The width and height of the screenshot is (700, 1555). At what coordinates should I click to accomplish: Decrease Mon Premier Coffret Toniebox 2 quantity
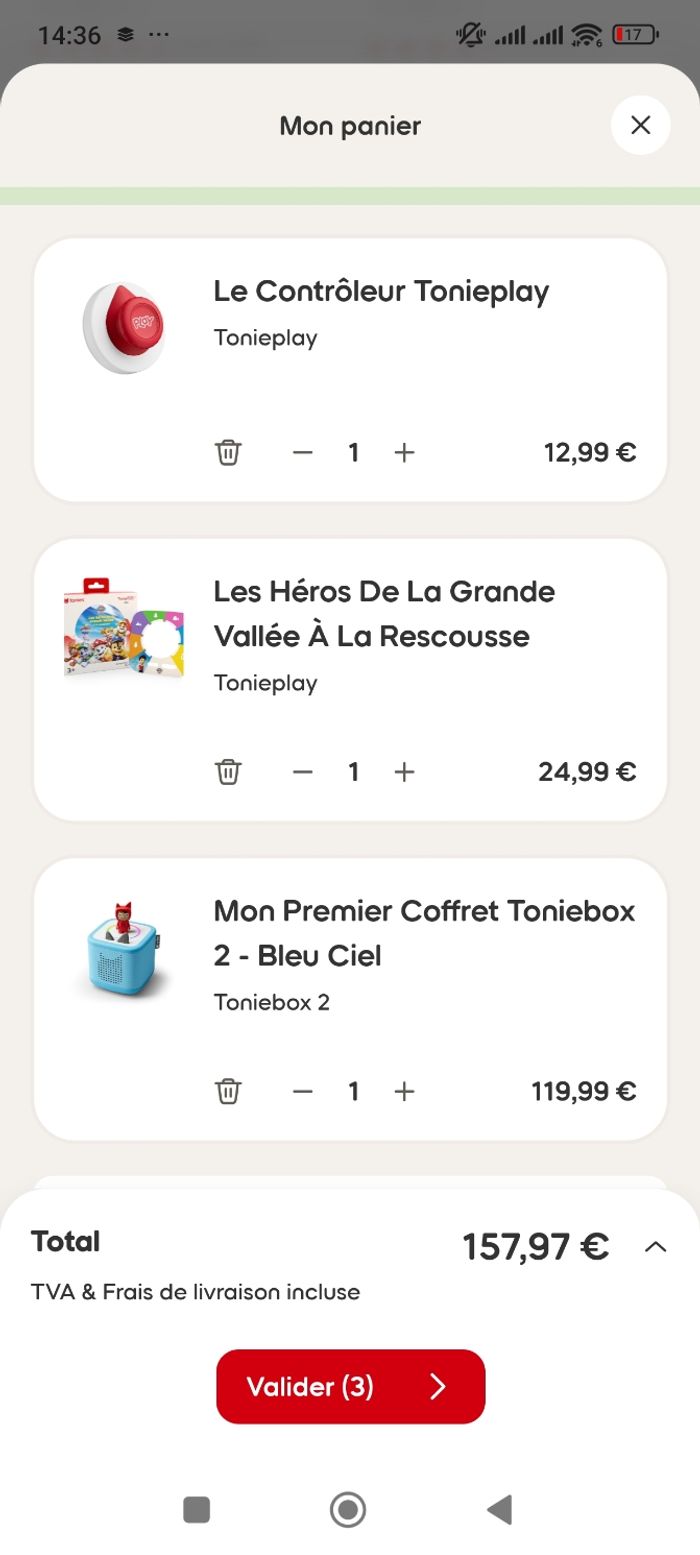(x=303, y=1091)
